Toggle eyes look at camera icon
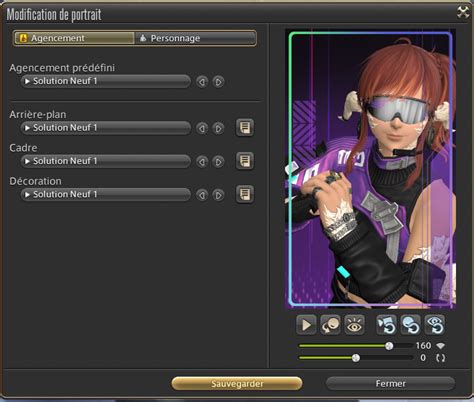The image size is (474, 402). 354,325
